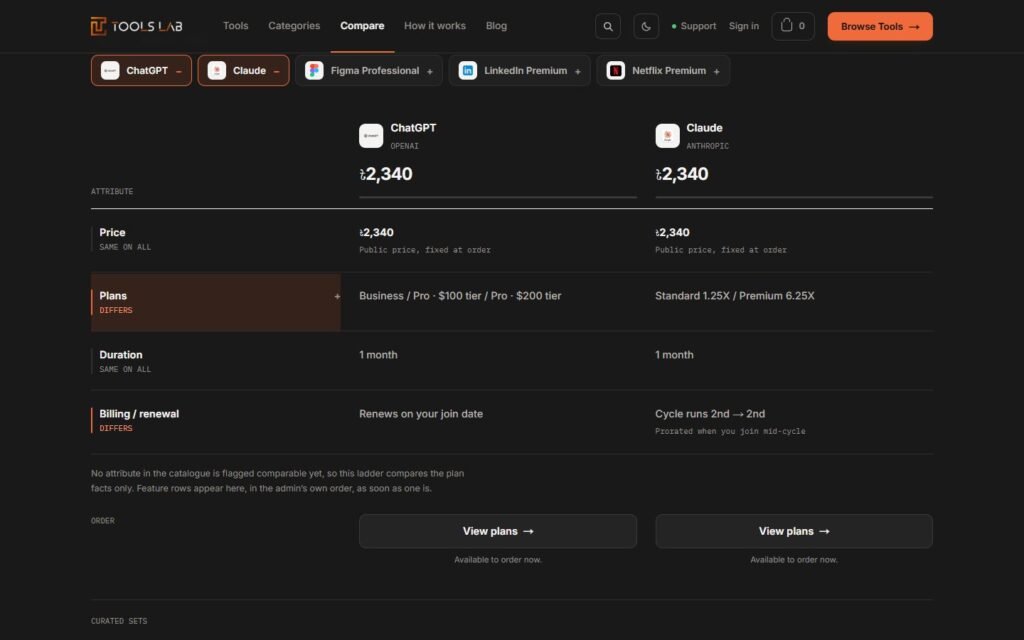Select the Duration attribute label
Image resolution: width=1024 pixels, height=640 pixels.
click(x=121, y=355)
